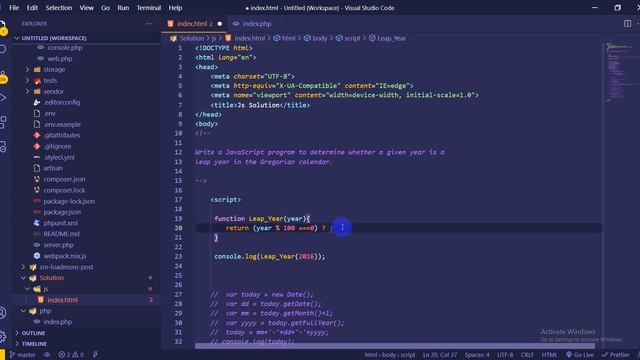
Task: Click the Go Live button
Action: click(580, 355)
